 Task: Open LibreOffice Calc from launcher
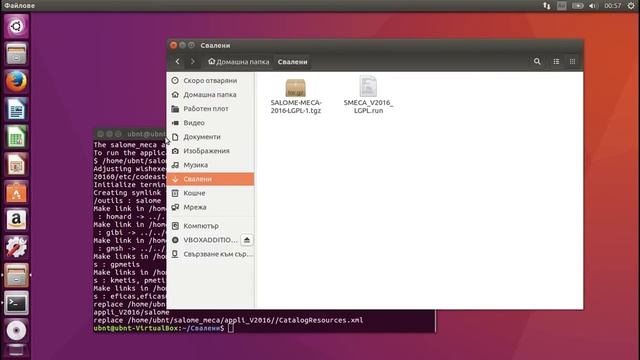[16, 137]
